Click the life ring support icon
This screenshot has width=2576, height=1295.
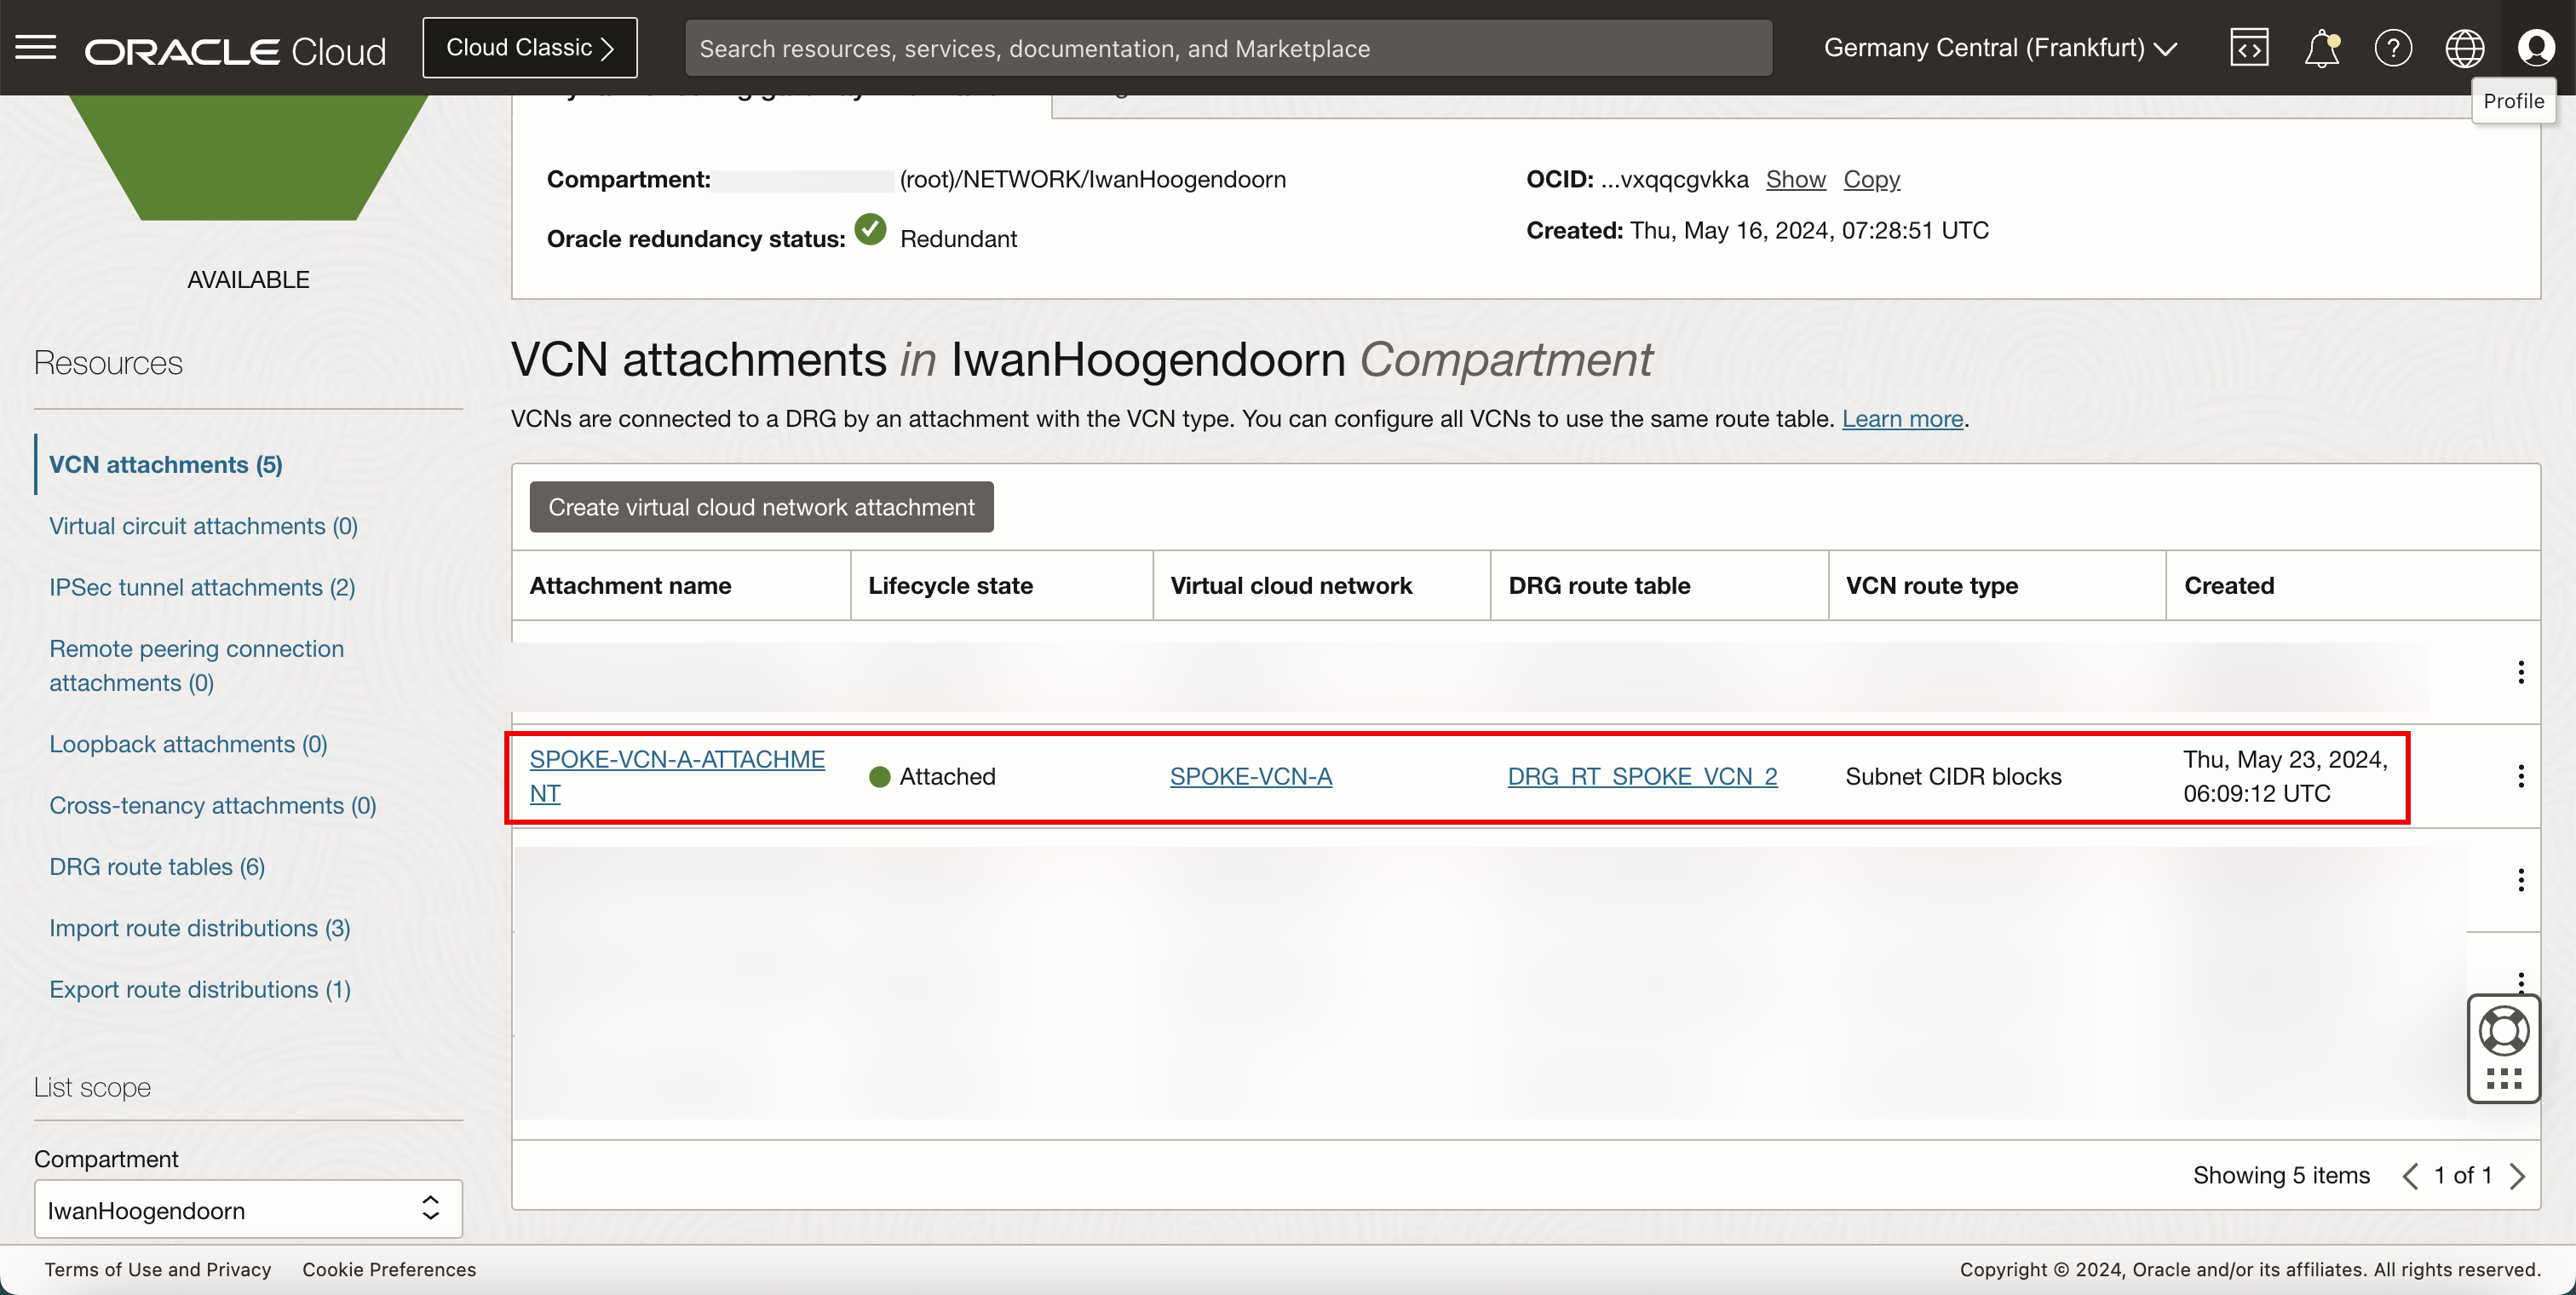pyautogui.click(x=2503, y=1031)
